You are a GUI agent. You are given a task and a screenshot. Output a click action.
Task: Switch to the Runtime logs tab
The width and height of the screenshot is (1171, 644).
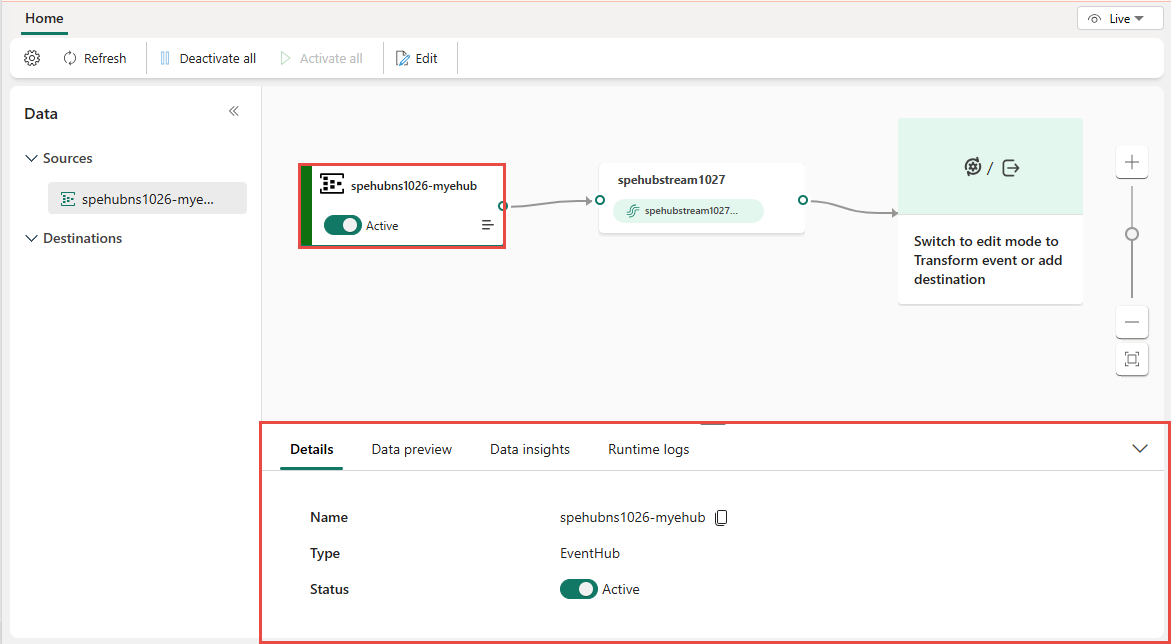tap(648, 449)
